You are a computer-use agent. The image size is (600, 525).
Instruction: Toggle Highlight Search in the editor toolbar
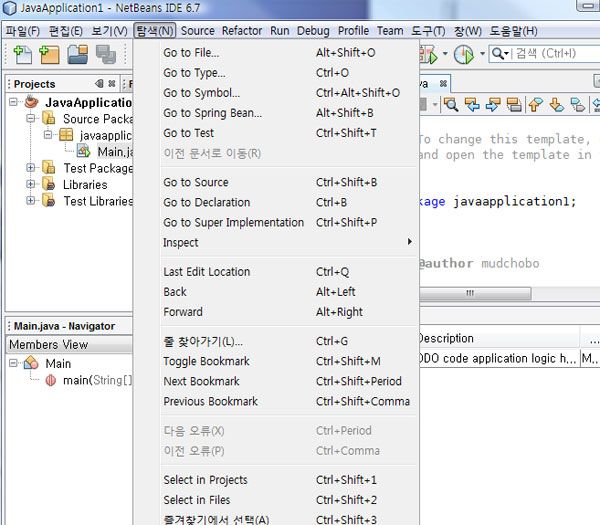[514, 104]
